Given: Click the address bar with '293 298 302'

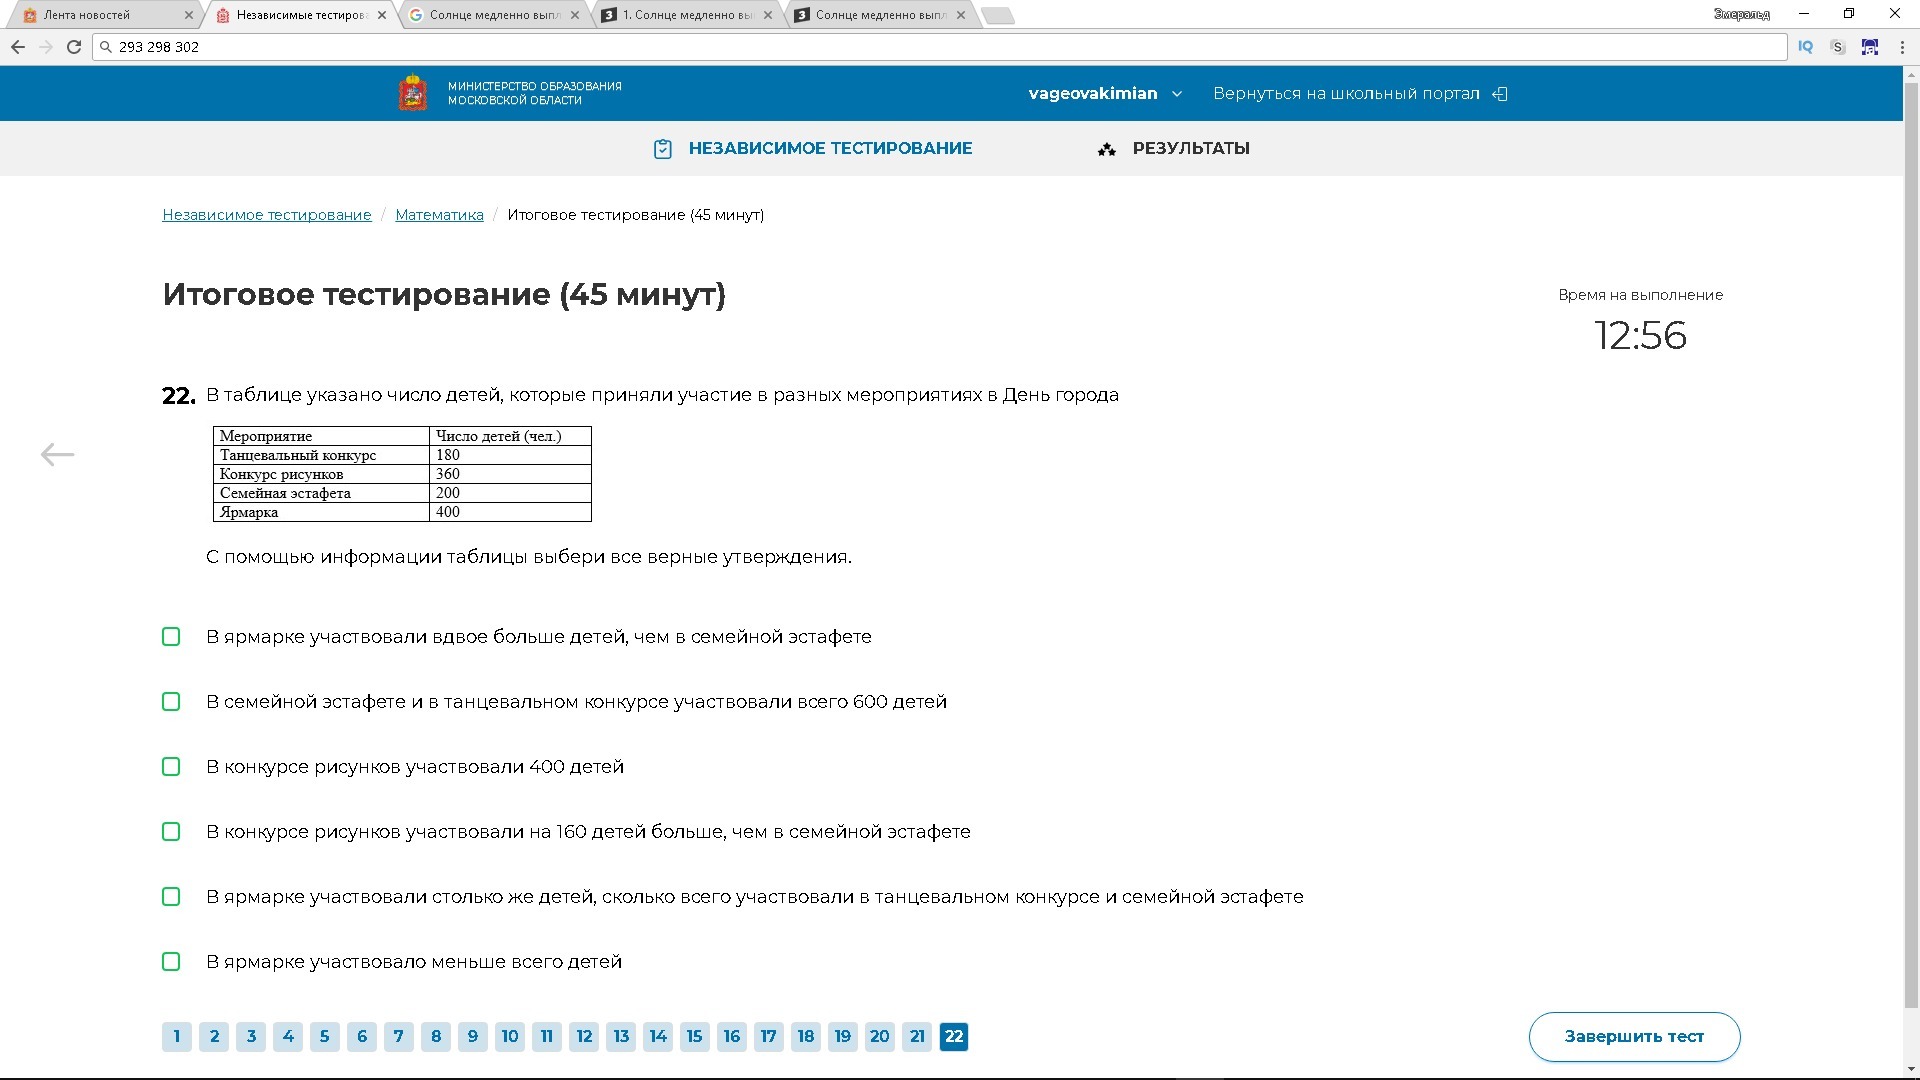Looking at the screenshot, I should click(x=940, y=47).
